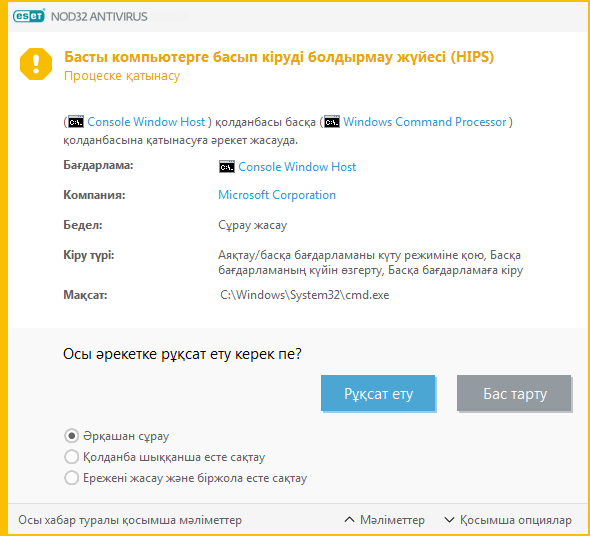Select the Әрқашан сұрау radio option
Screen dimensions: 590x536
tap(71, 436)
